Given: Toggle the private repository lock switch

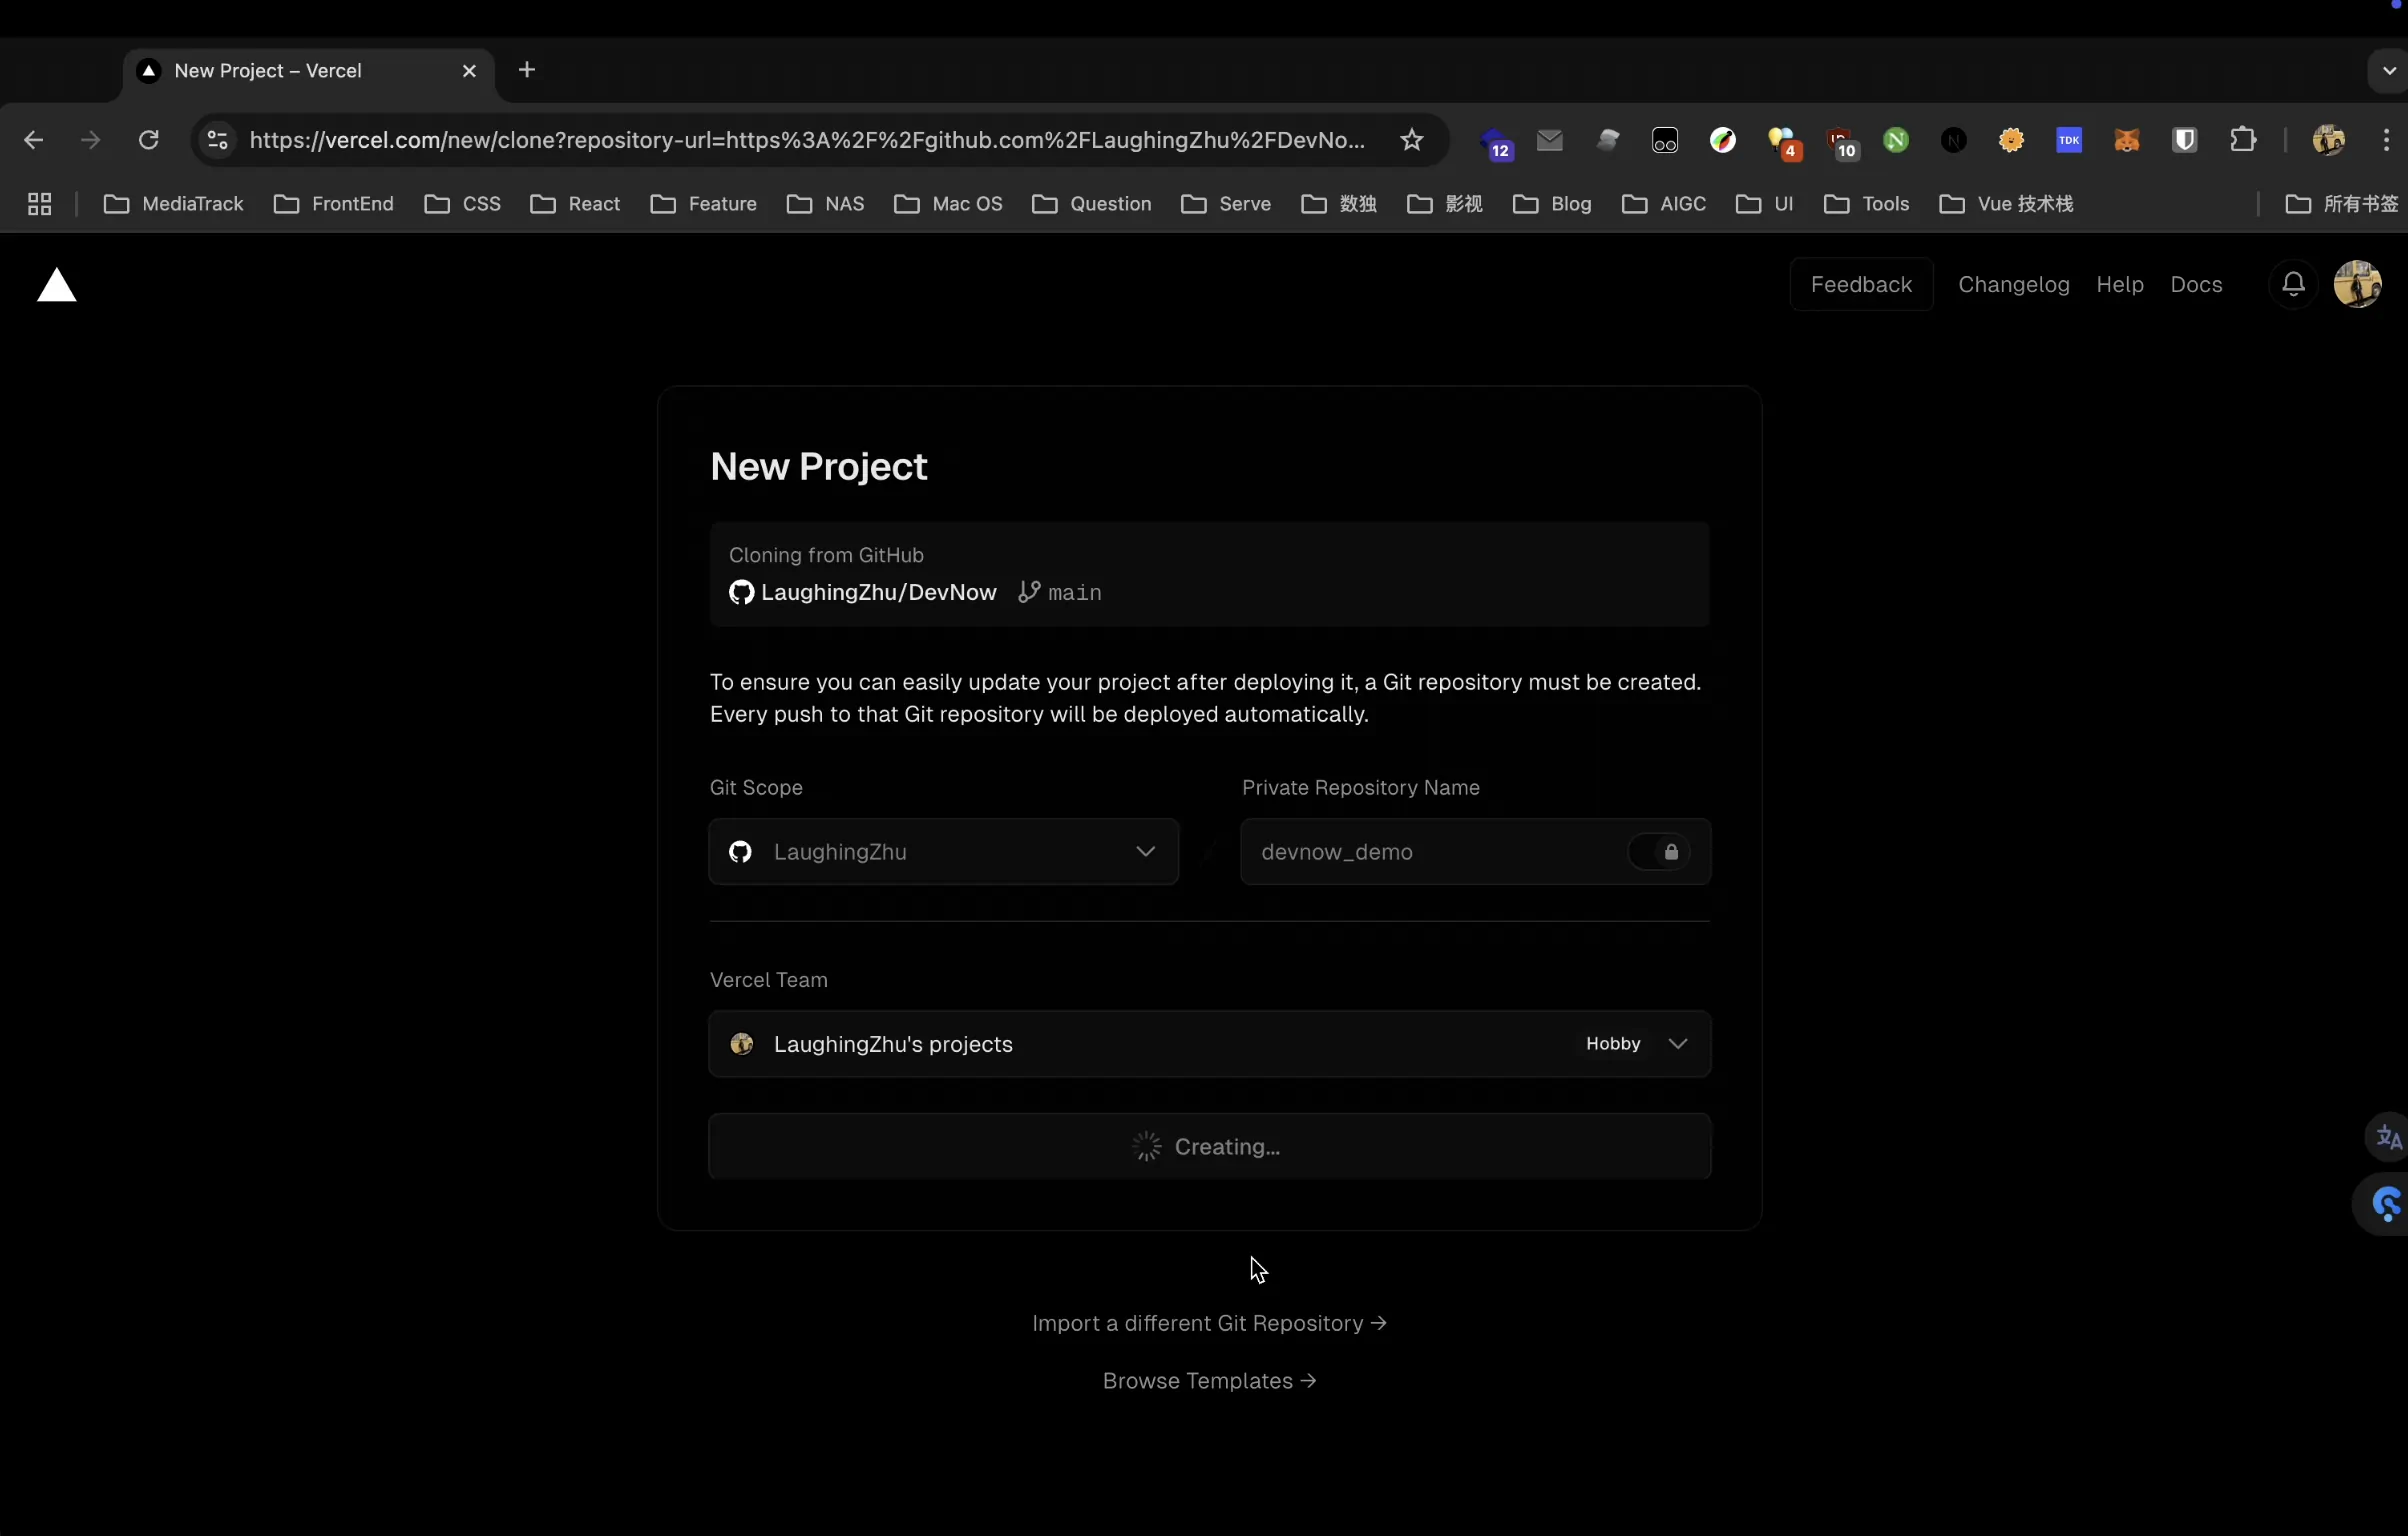Looking at the screenshot, I should pyautogui.click(x=1659, y=852).
